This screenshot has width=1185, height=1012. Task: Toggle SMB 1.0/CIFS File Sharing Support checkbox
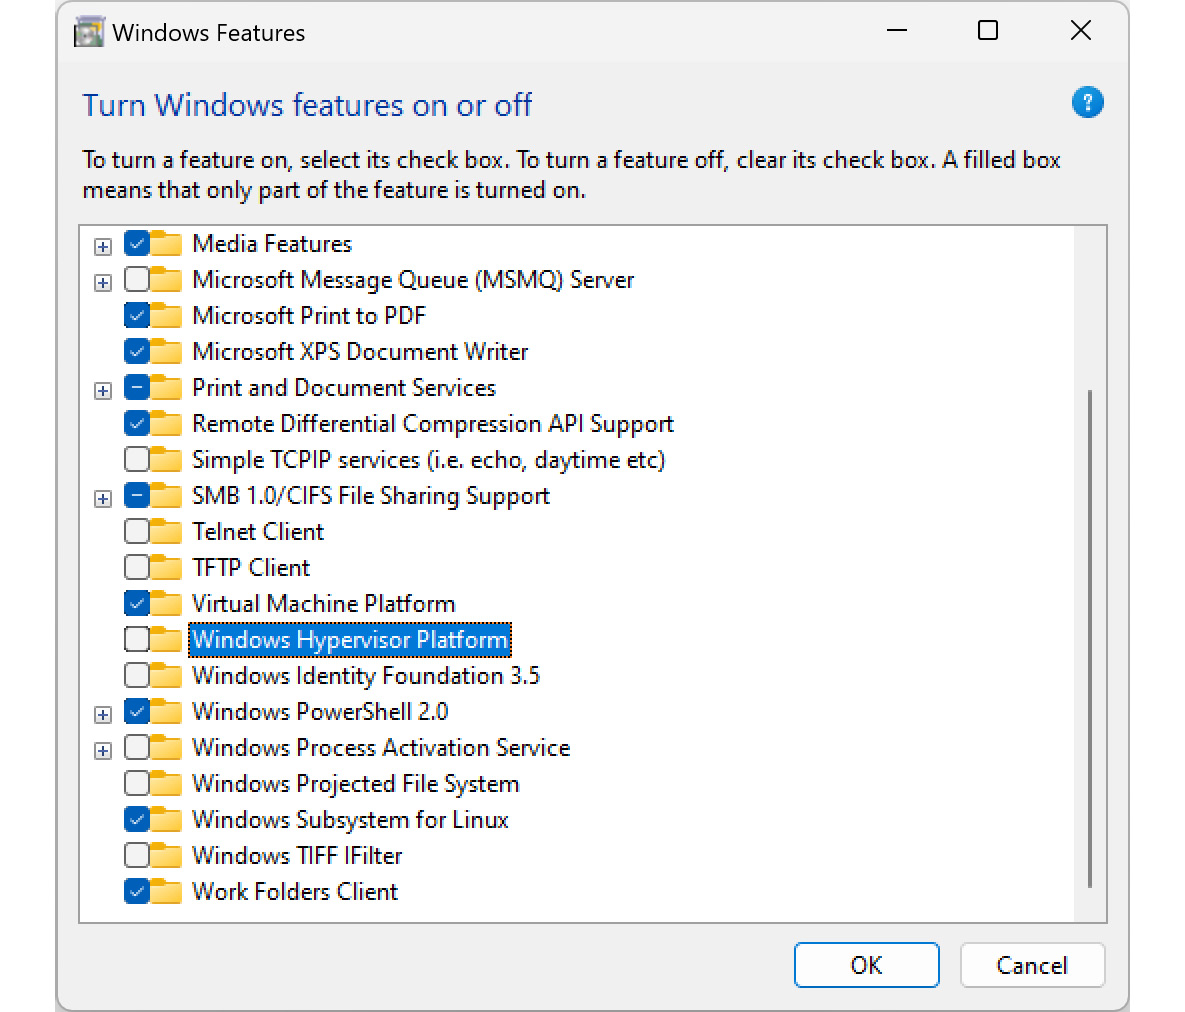[137, 496]
